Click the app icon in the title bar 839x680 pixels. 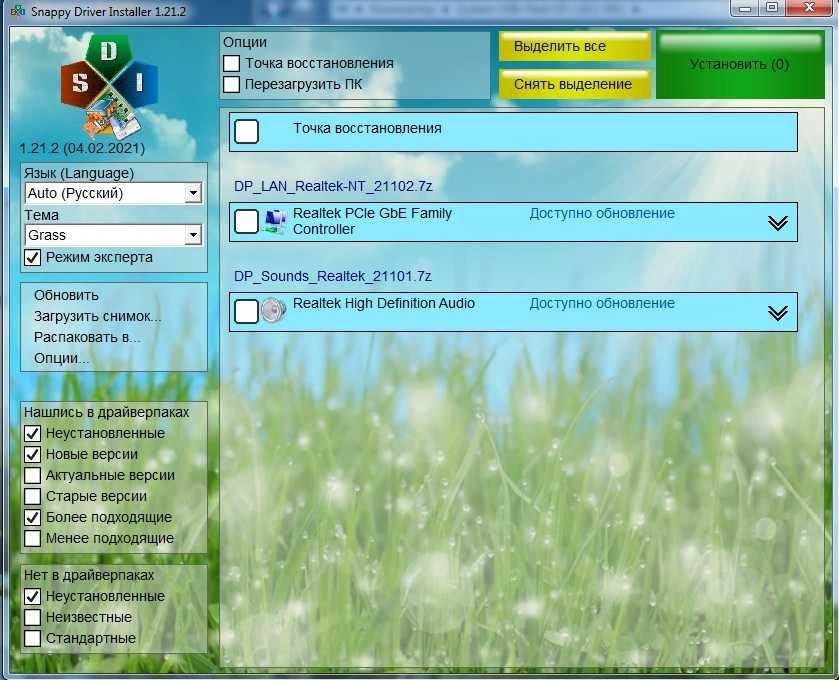tap(18, 11)
